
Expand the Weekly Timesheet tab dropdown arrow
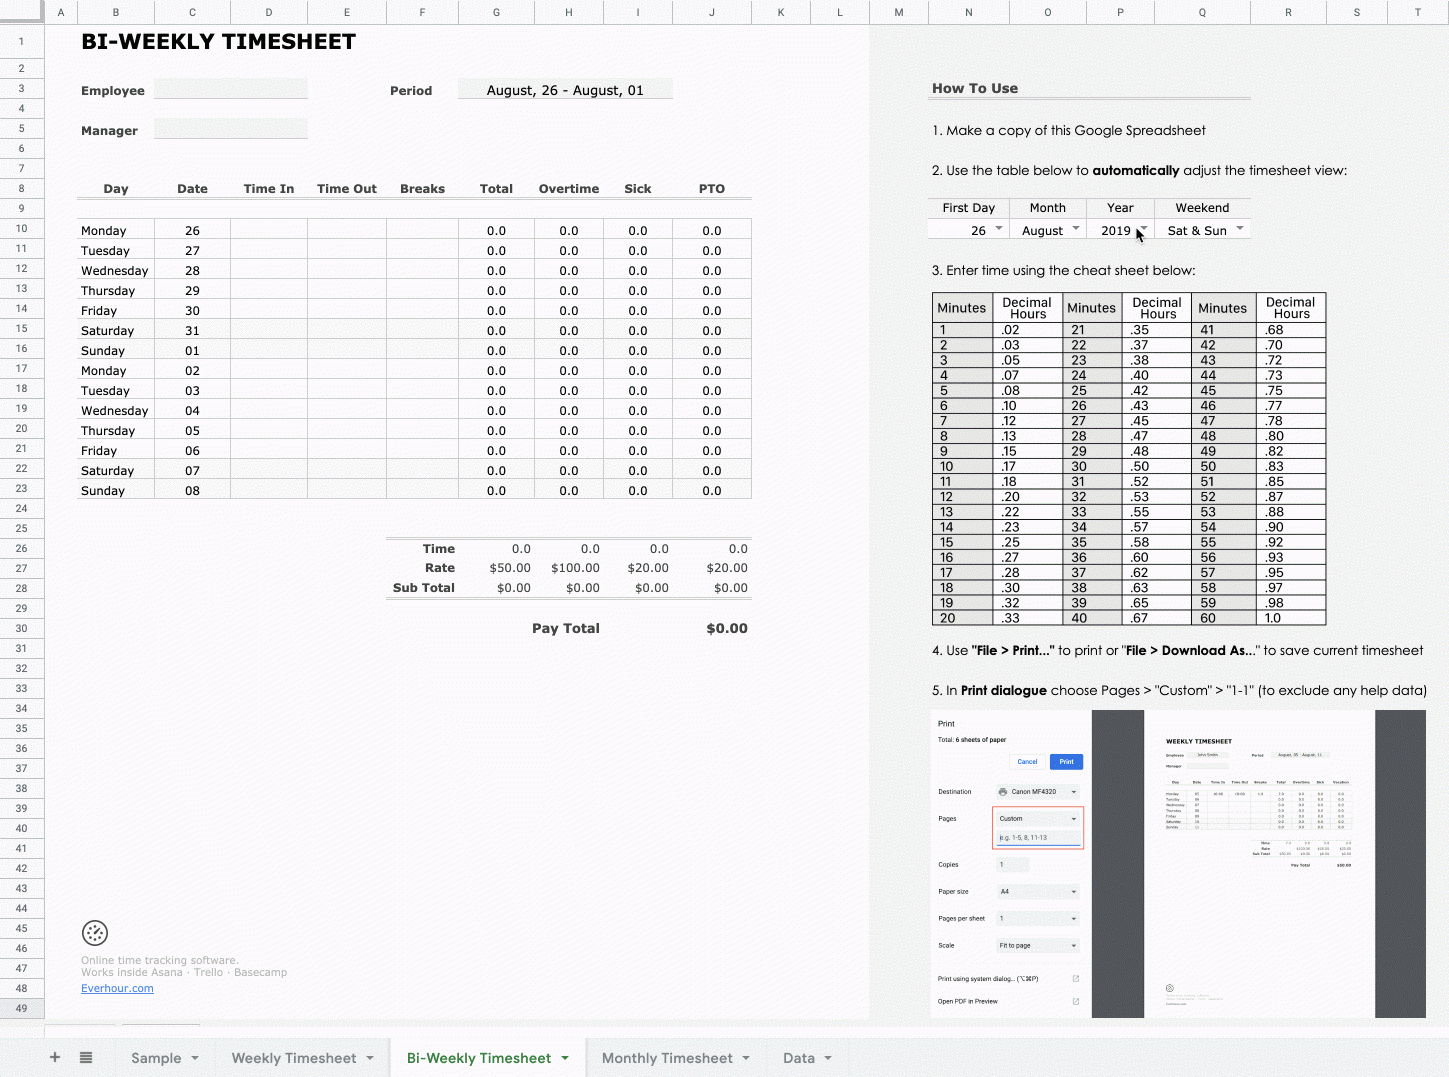tap(368, 1057)
